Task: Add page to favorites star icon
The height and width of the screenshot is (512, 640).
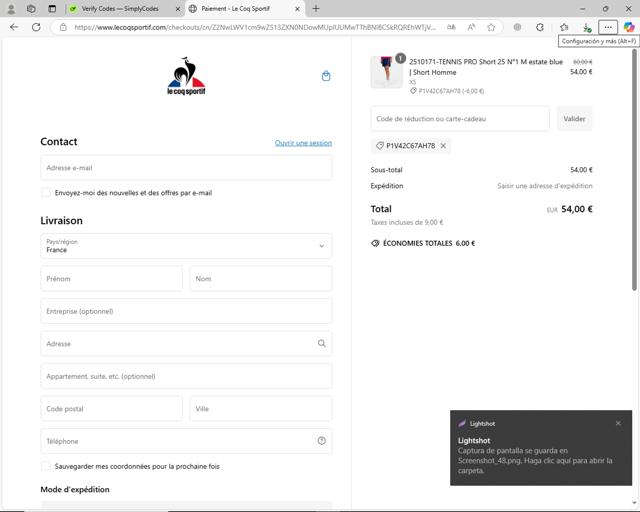Action: [x=491, y=27]
